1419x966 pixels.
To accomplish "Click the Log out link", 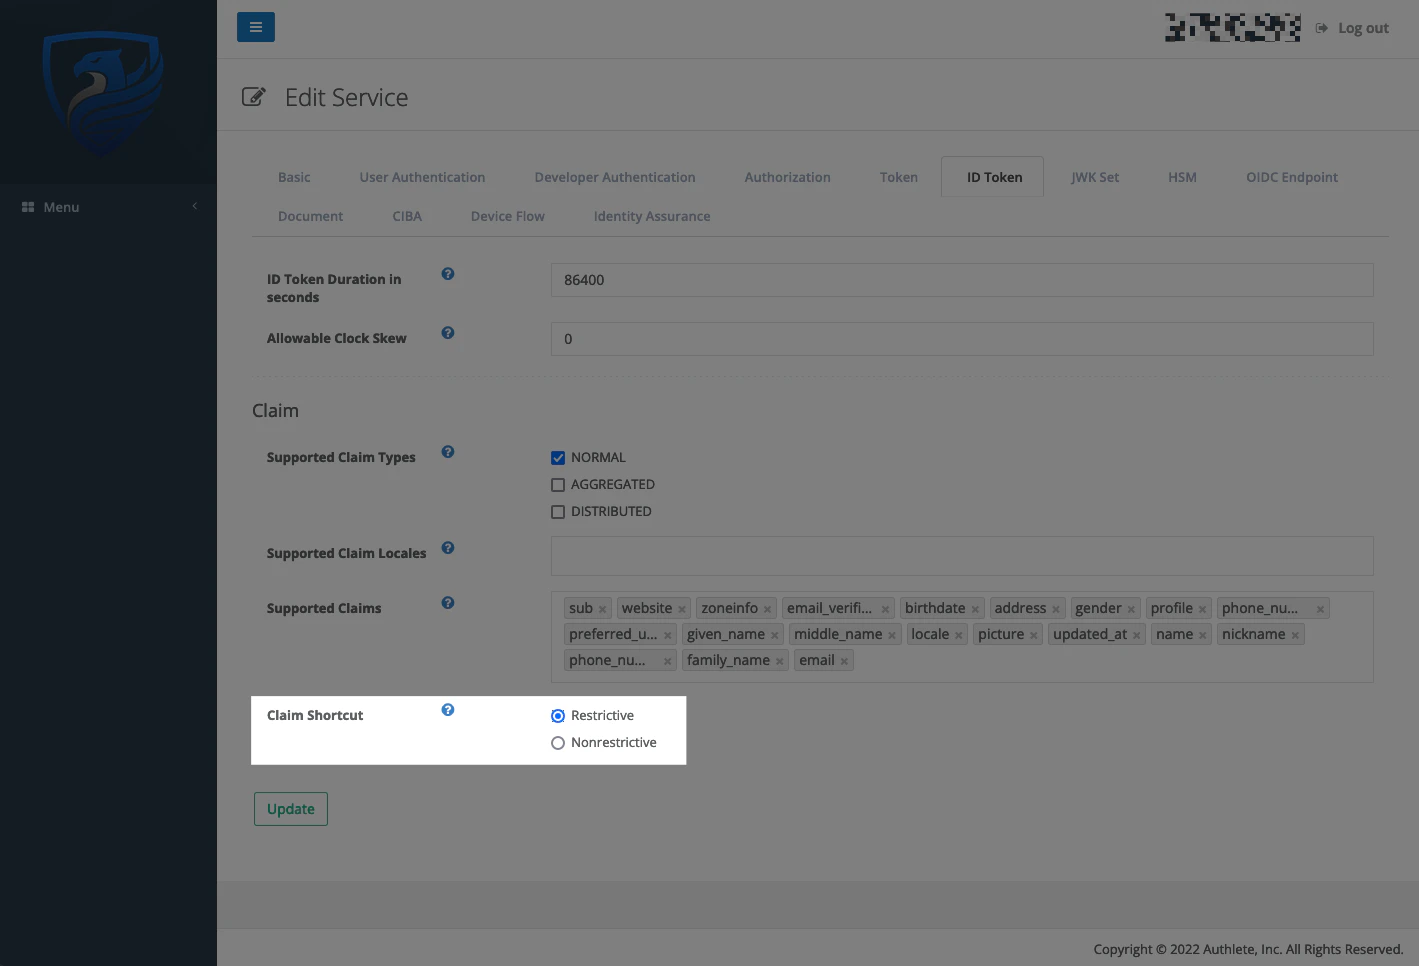I will coord(1361,27).
